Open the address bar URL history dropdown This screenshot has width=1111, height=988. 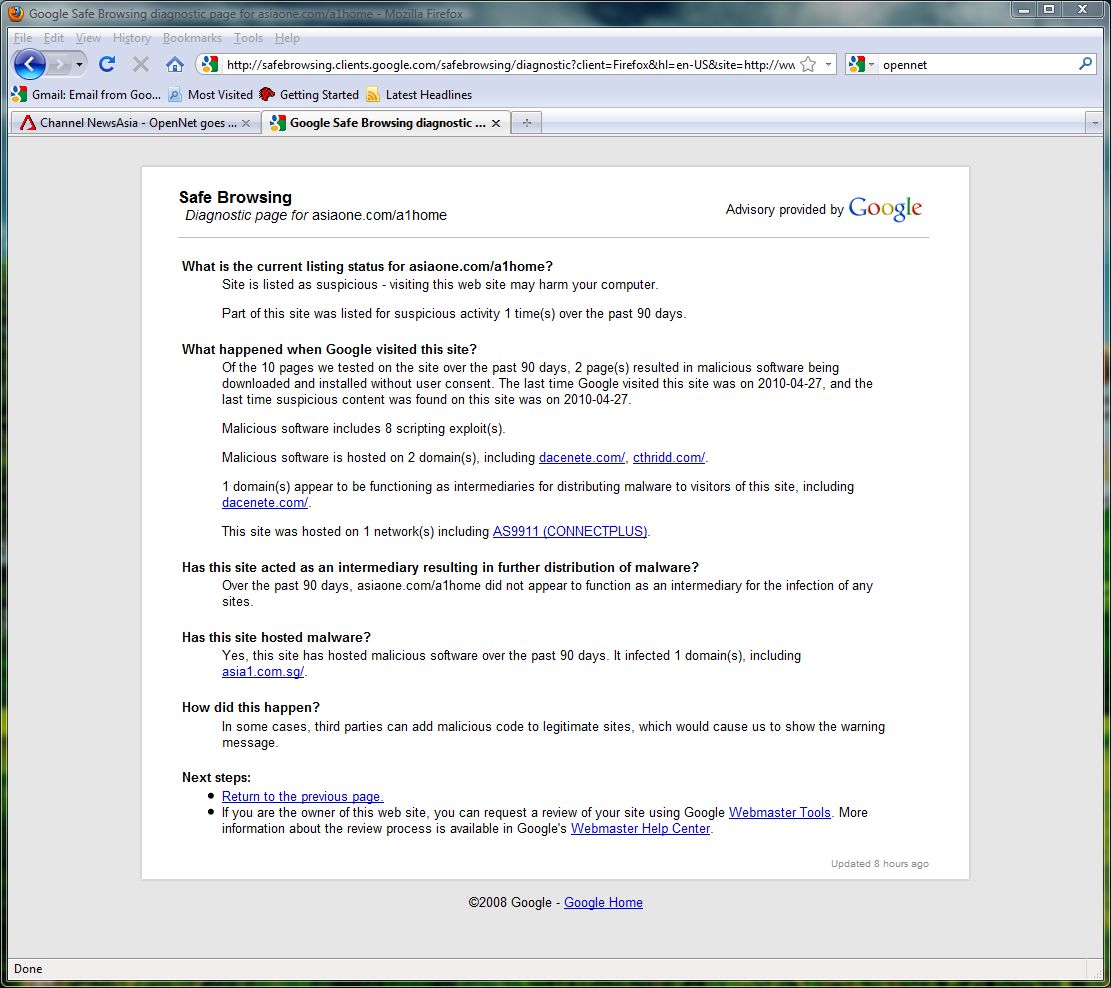point(828,64)
